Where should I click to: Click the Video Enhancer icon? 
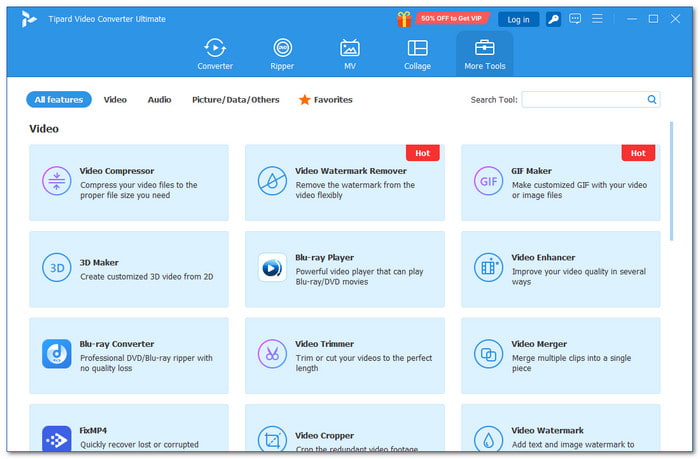tap(488, 267)
